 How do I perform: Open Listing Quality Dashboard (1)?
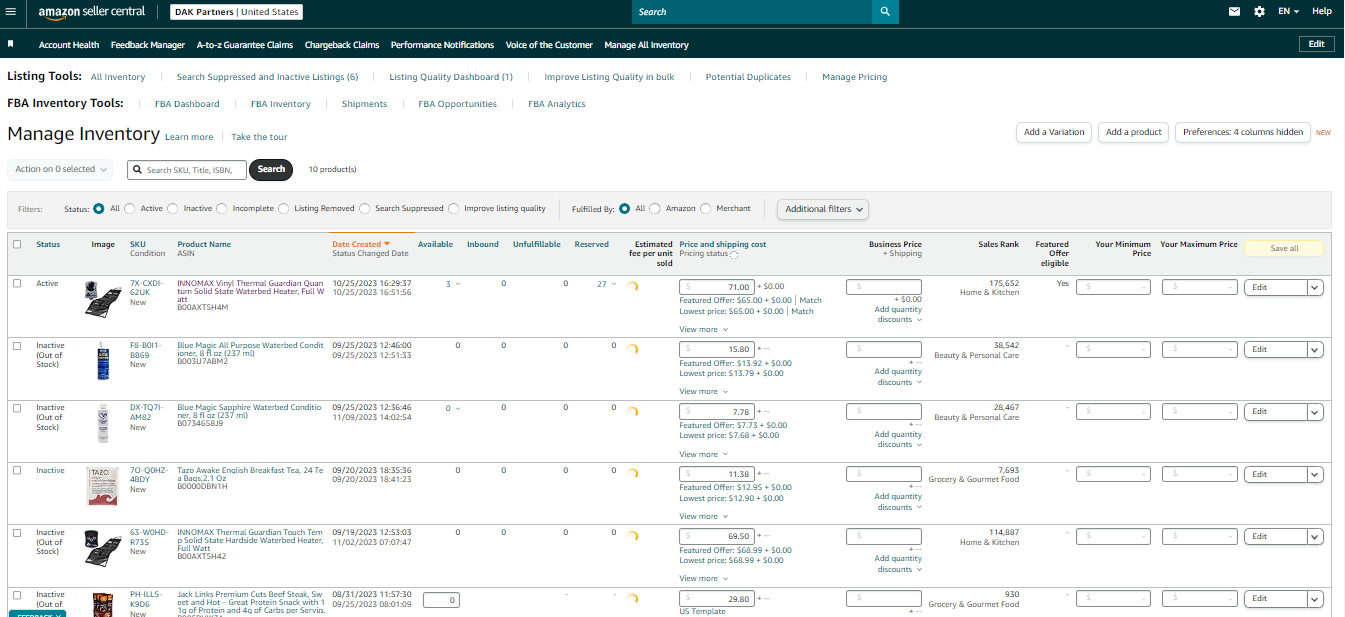click(451, 77)
